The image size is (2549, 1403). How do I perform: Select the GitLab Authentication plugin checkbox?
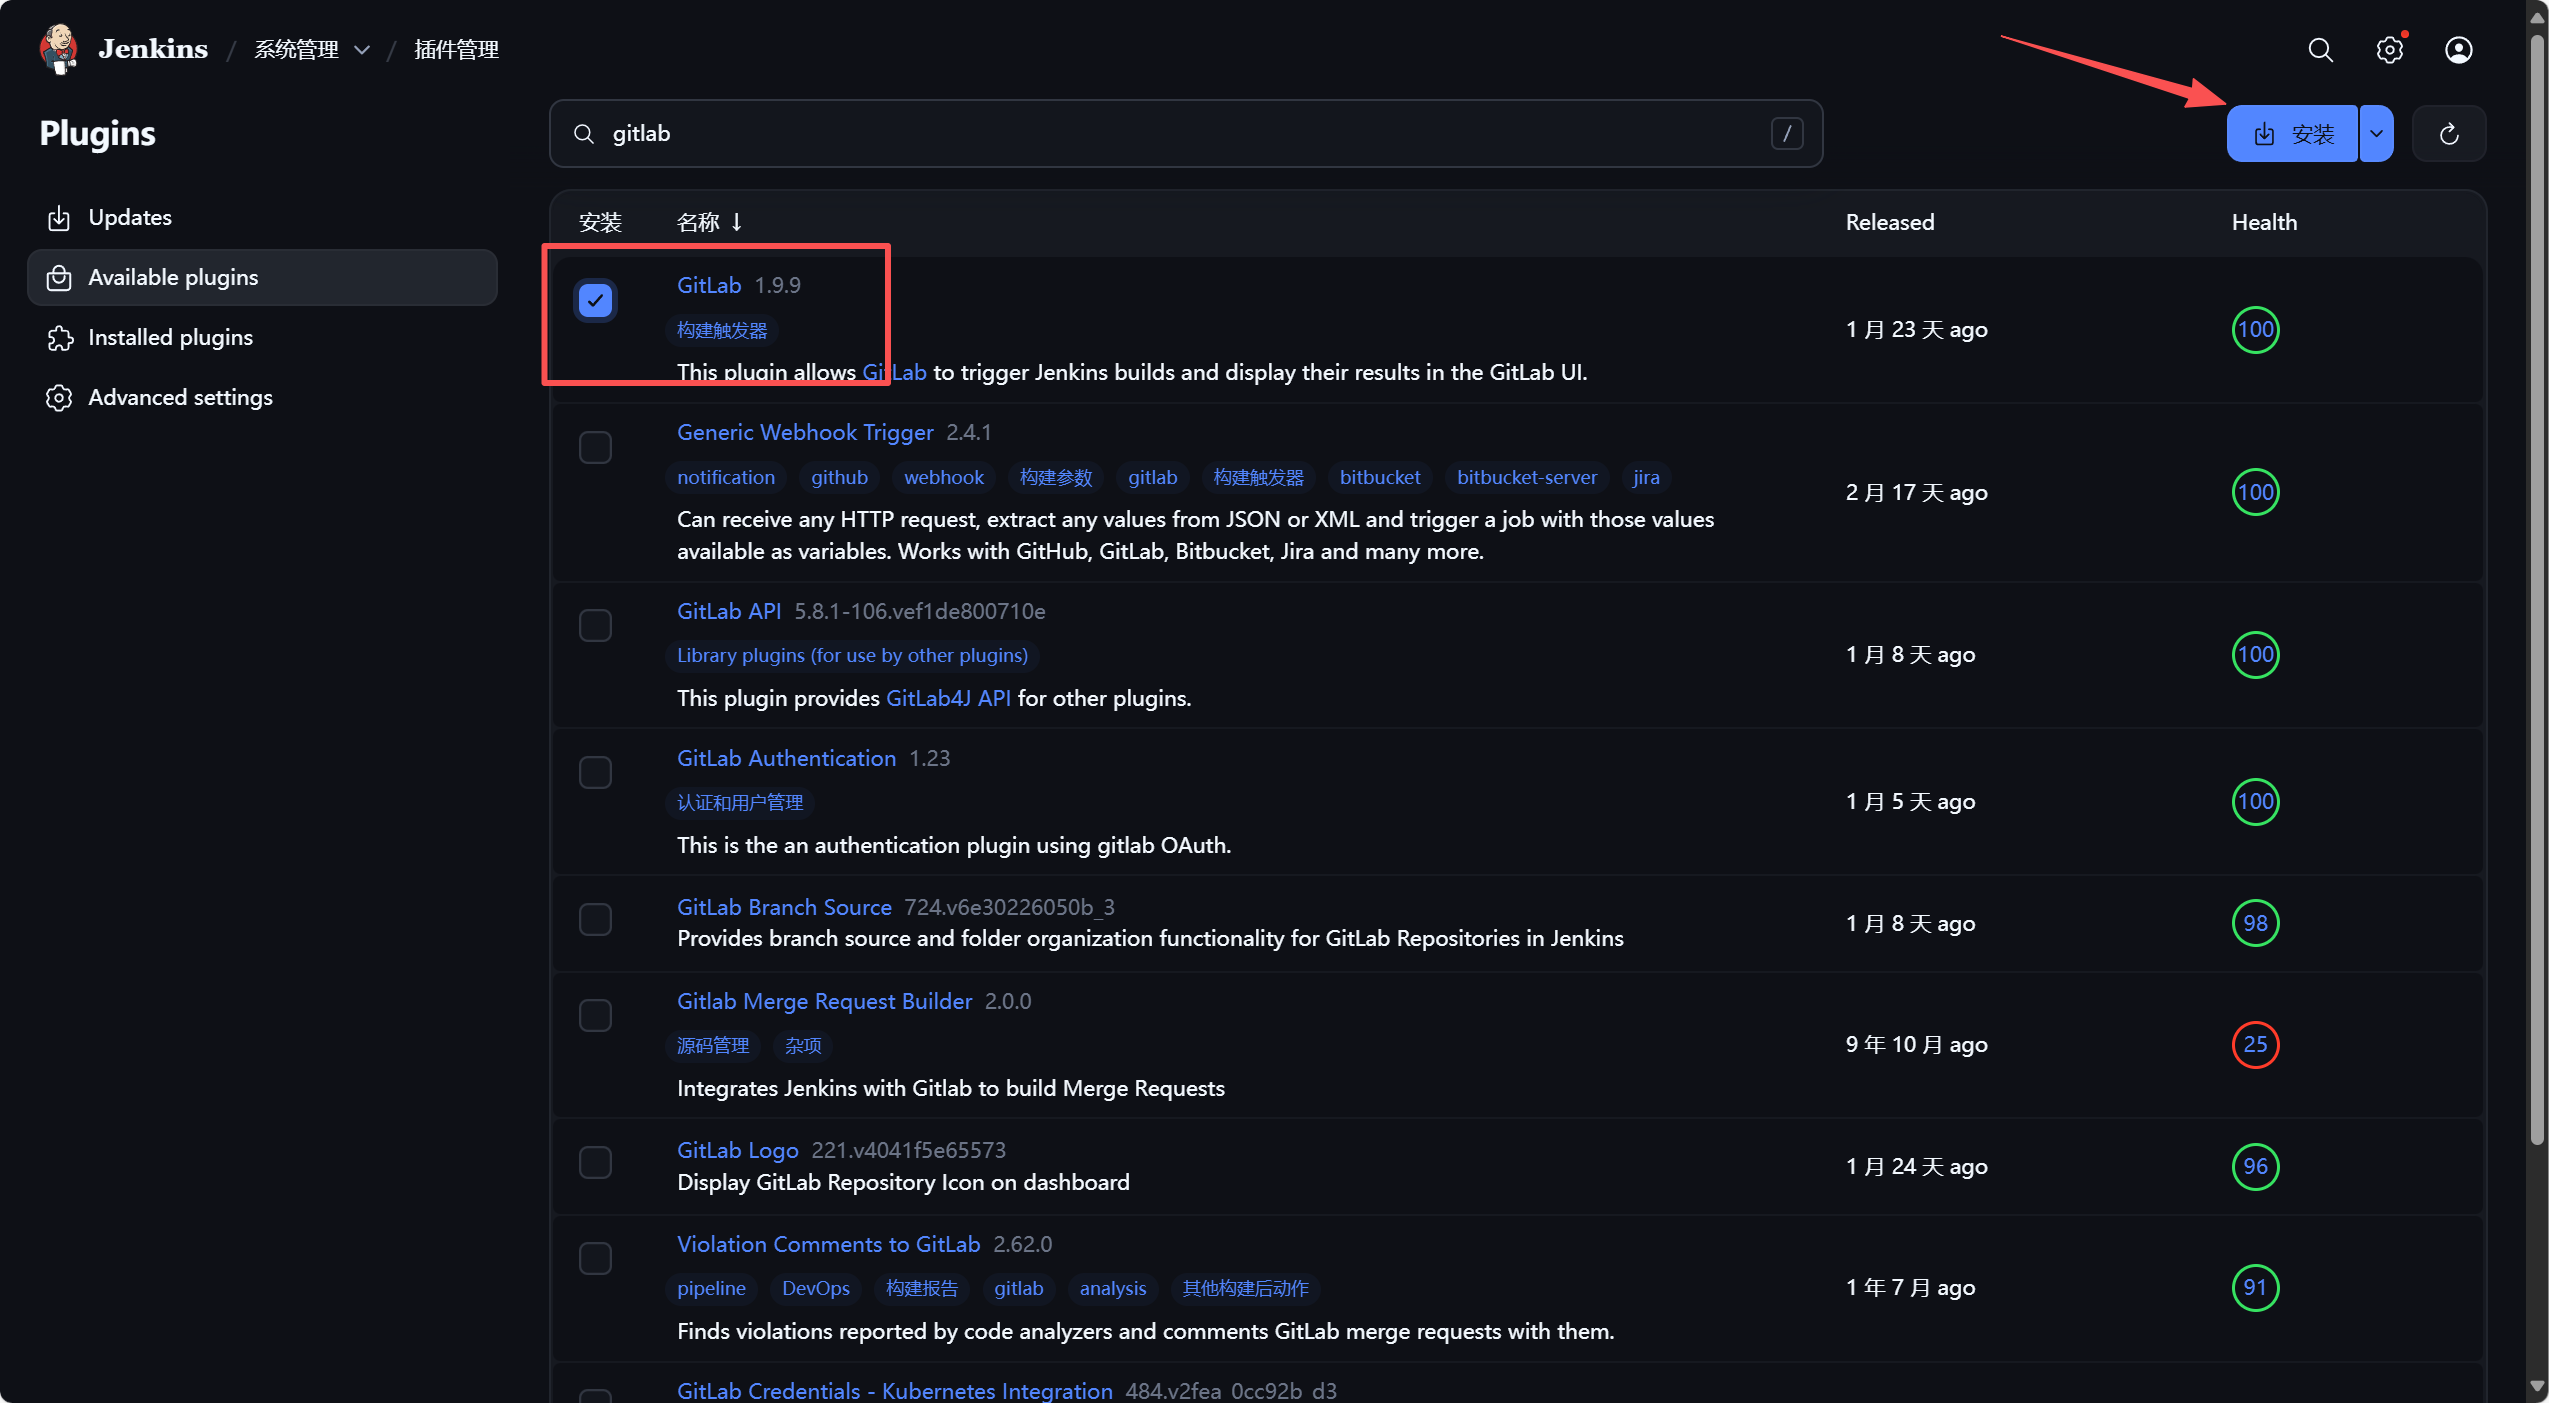[x=595, y=772]
